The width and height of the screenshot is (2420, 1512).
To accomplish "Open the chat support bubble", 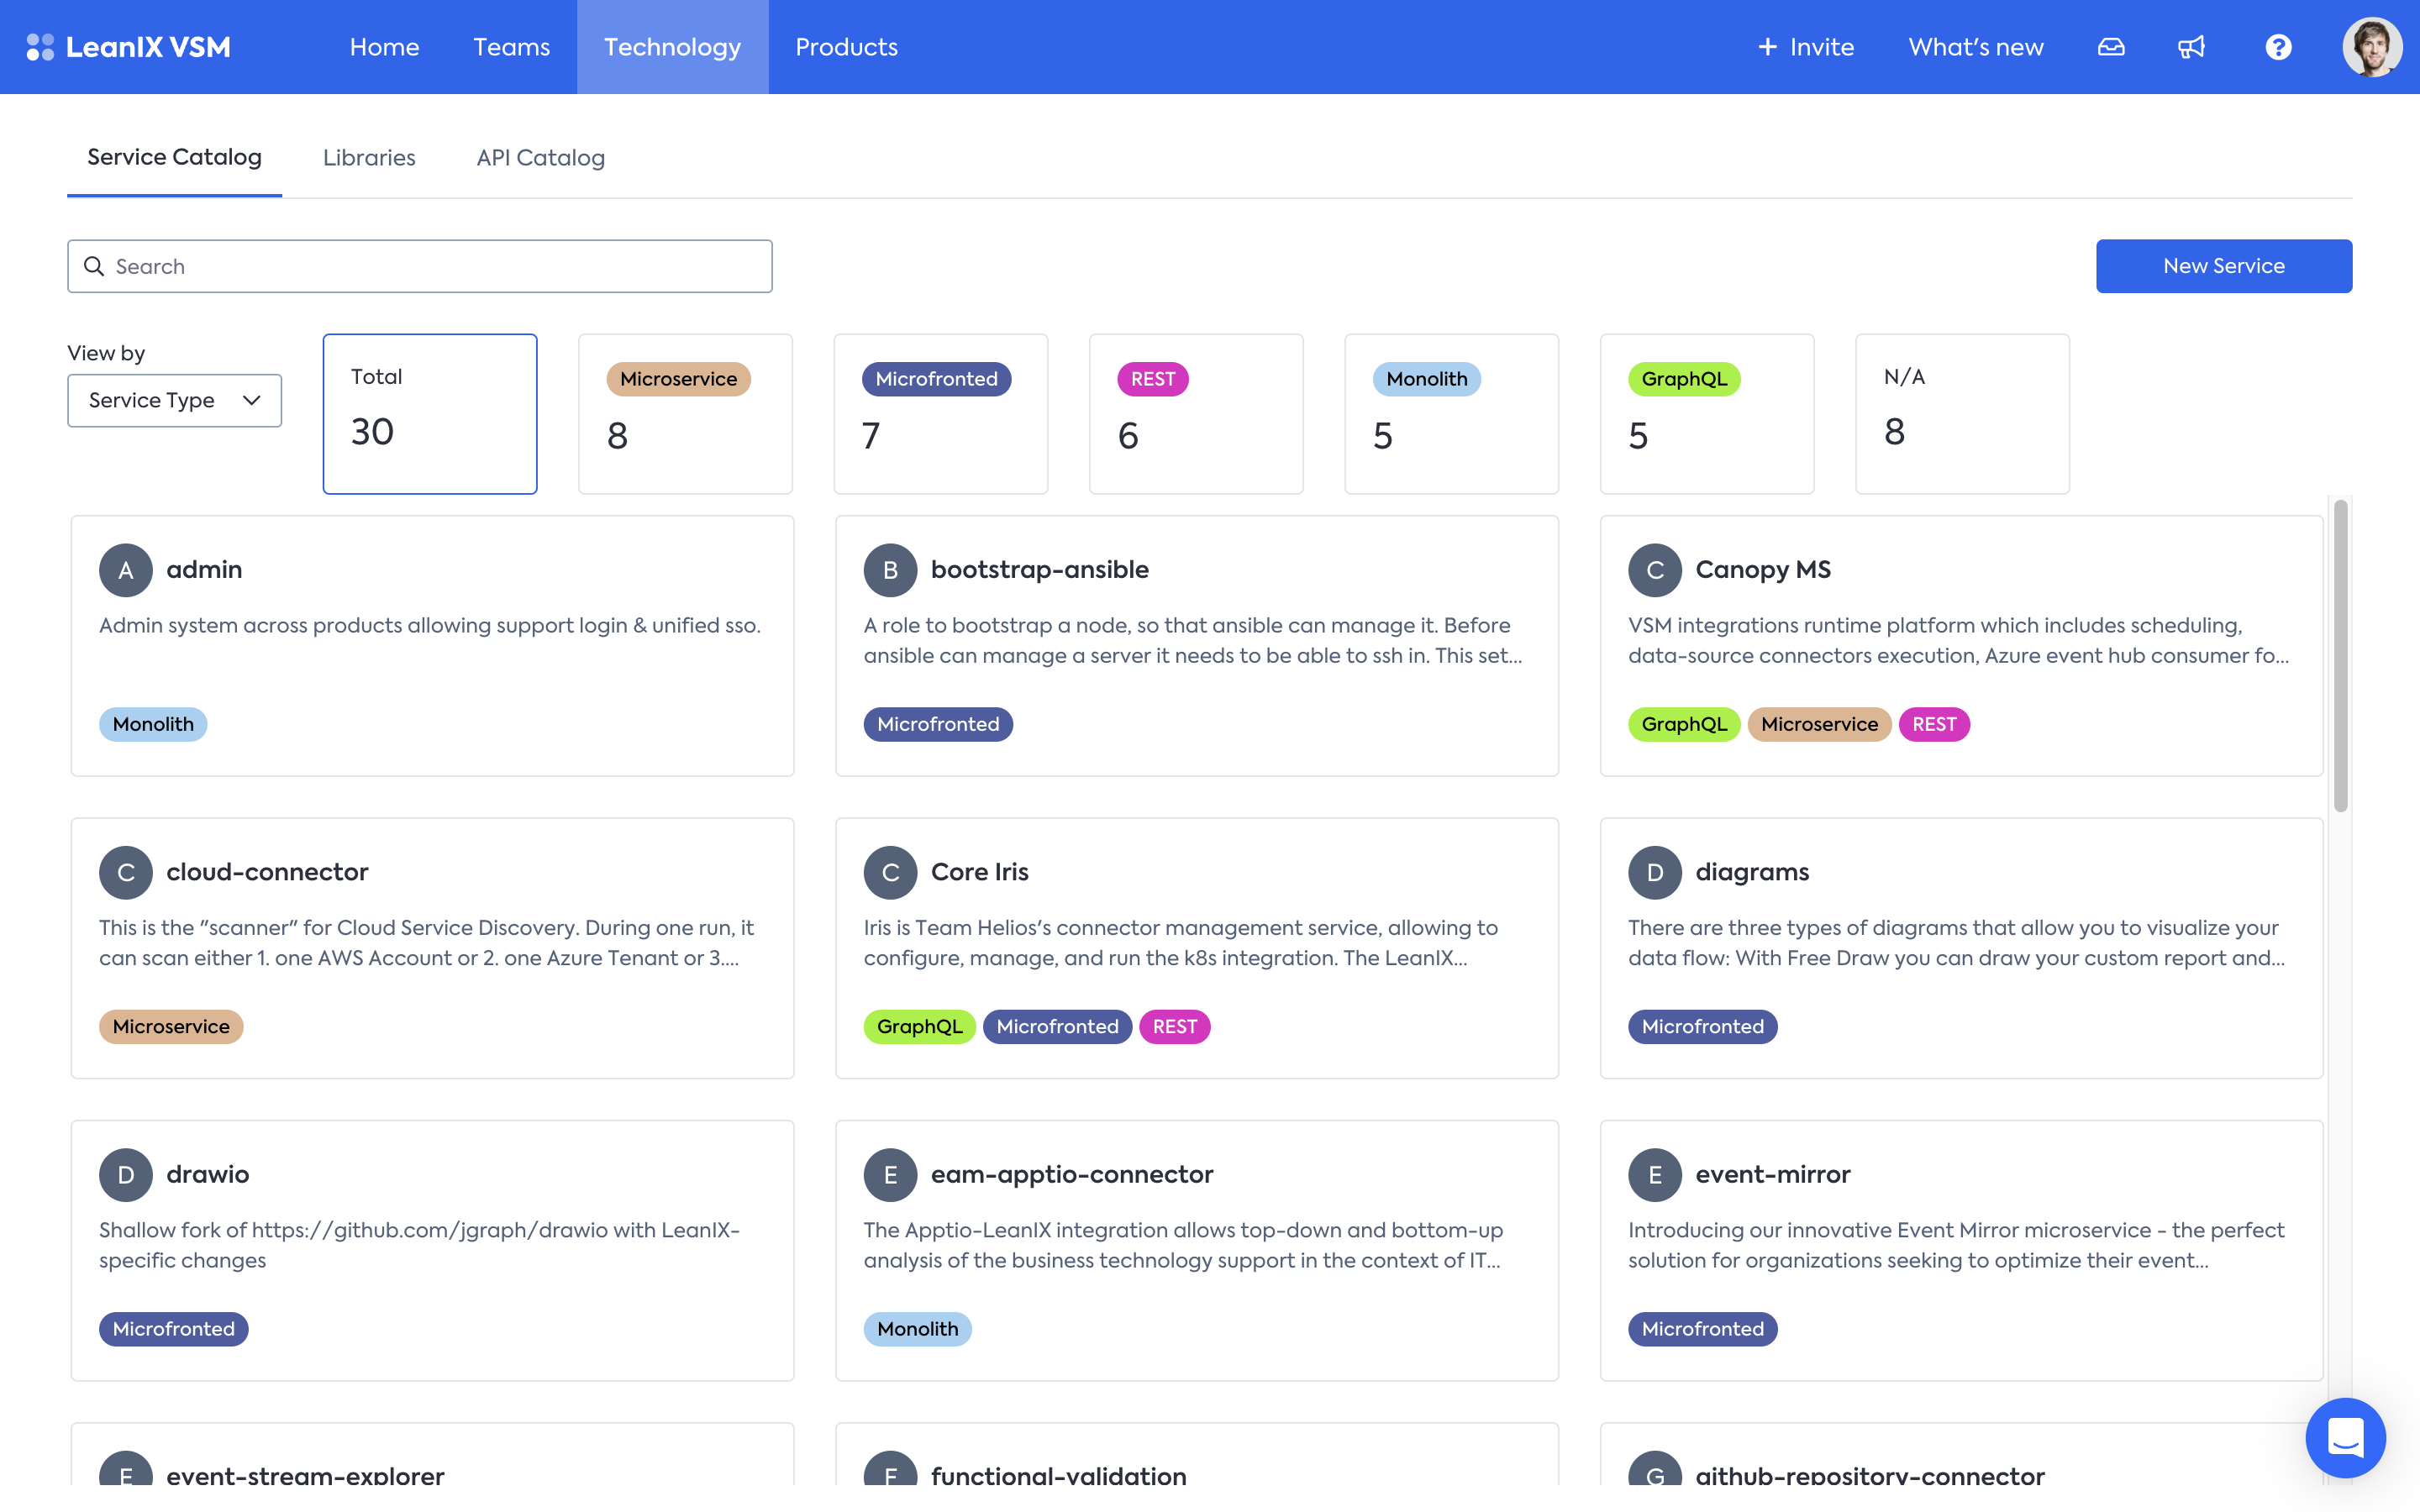I will (x=2345, y=1437).
